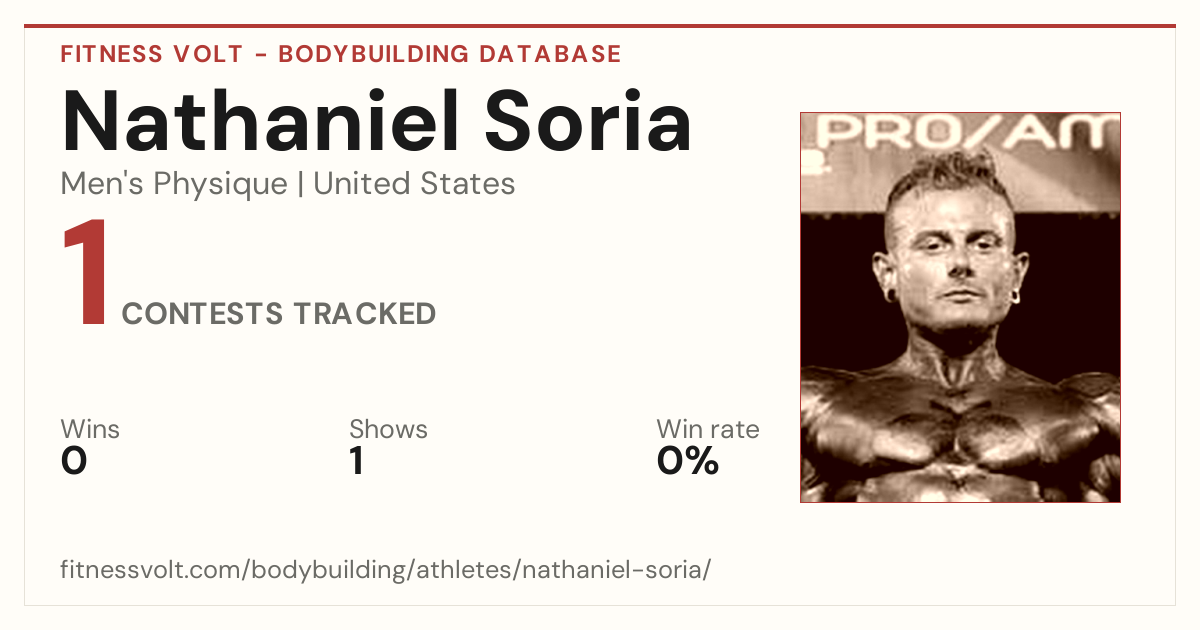The width and height of the screenshot is (1200, 630).
Task: Click the shows value 1
Action: pos(356,461)
